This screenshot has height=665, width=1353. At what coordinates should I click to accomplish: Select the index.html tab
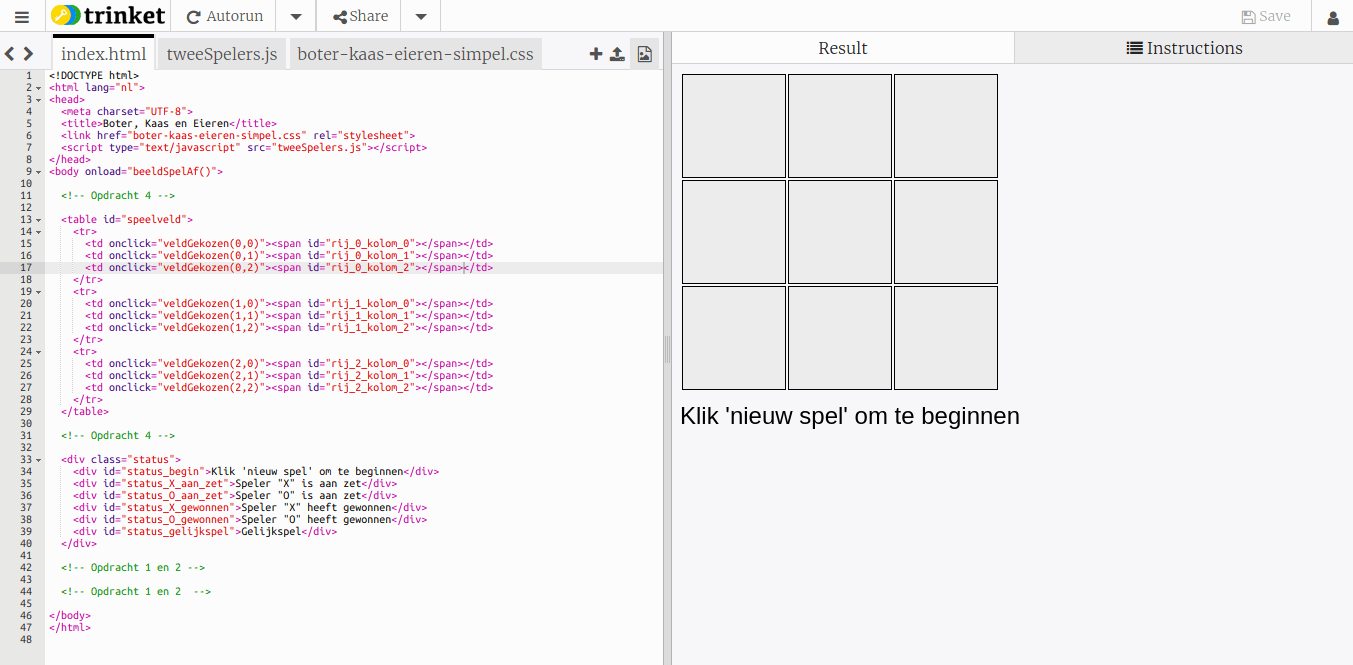pos(104,54)
